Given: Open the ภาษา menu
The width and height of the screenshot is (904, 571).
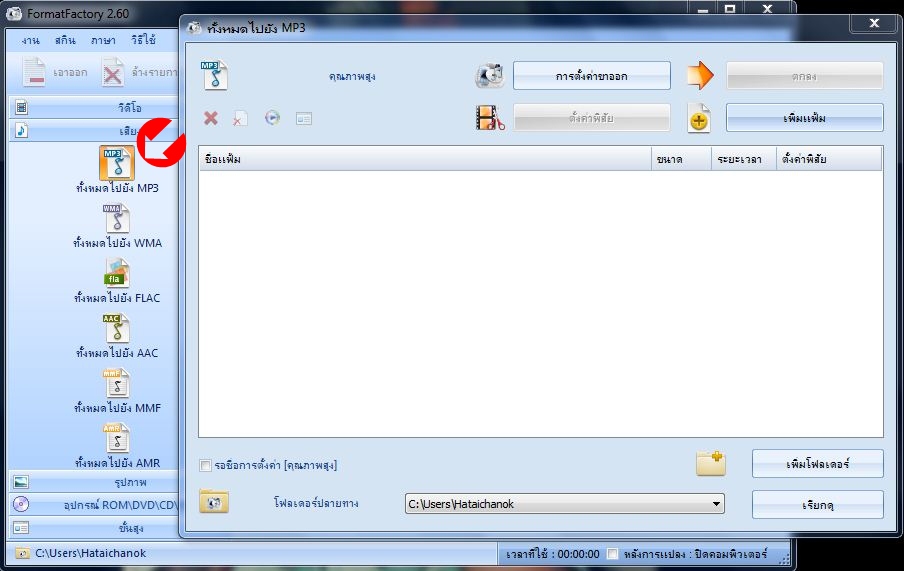Looking at the screenshot, I should pyautogui.click(x=103, y=40).
